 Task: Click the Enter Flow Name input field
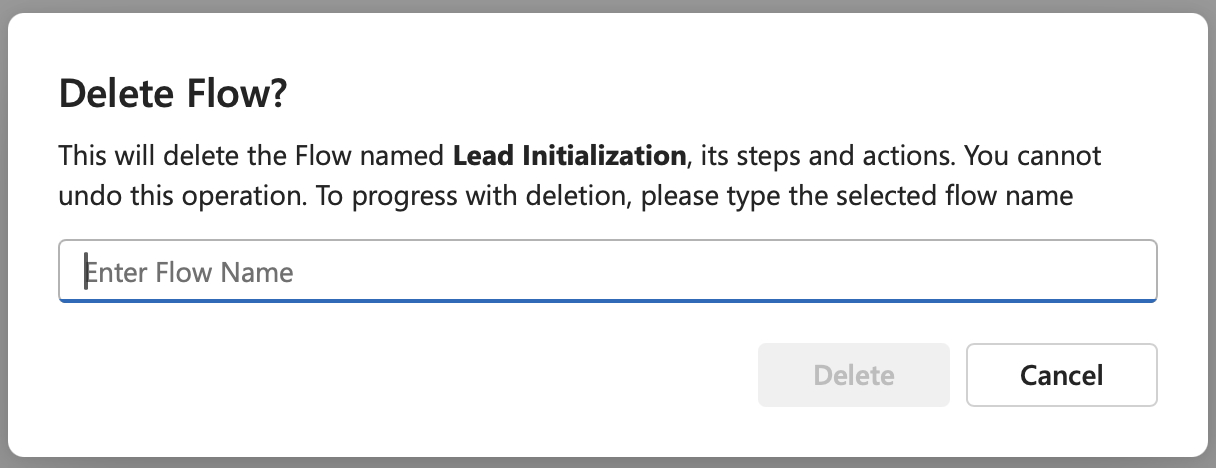coord(607,271)
